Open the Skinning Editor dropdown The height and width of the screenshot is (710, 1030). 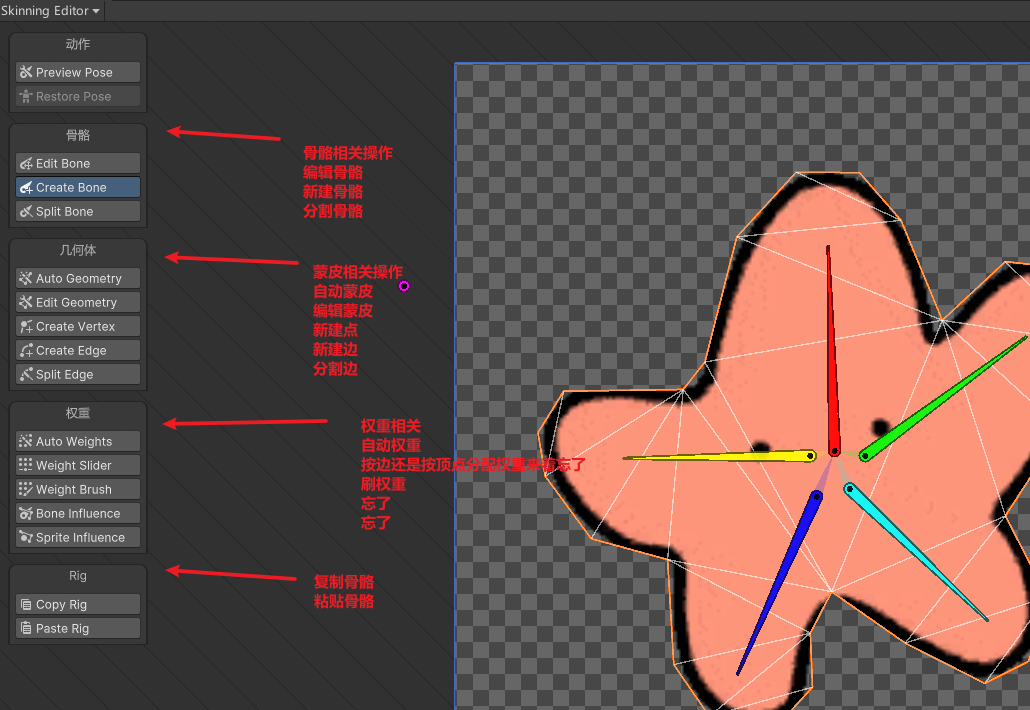pos(50,11)
